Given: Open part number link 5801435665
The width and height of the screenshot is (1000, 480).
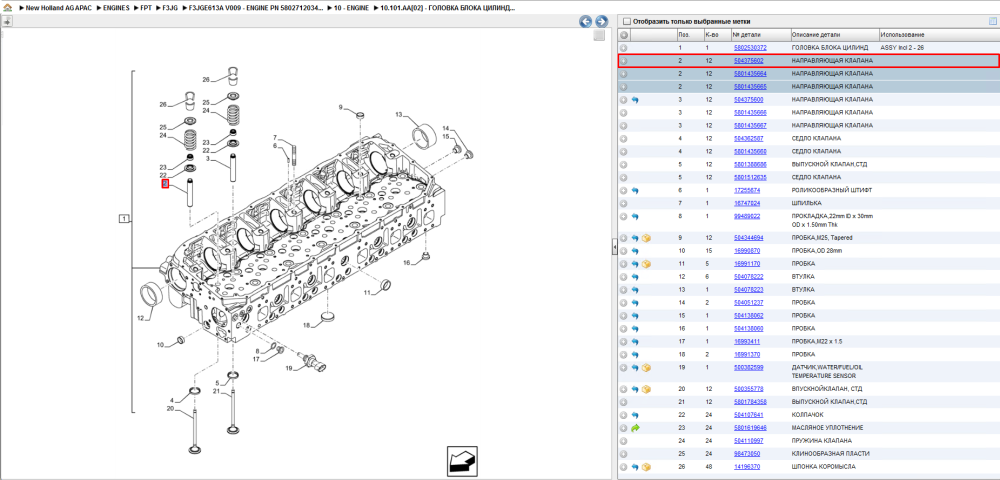Looking at the screenshot, I should tap(750, 87).
